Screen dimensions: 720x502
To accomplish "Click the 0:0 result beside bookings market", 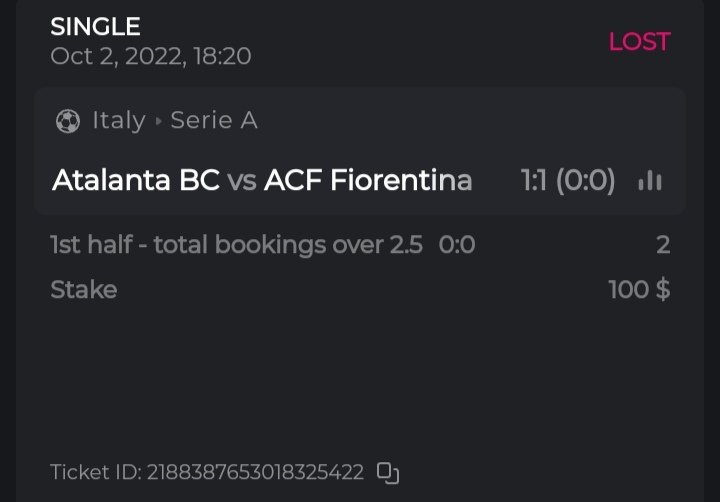I will click(457, 245).
